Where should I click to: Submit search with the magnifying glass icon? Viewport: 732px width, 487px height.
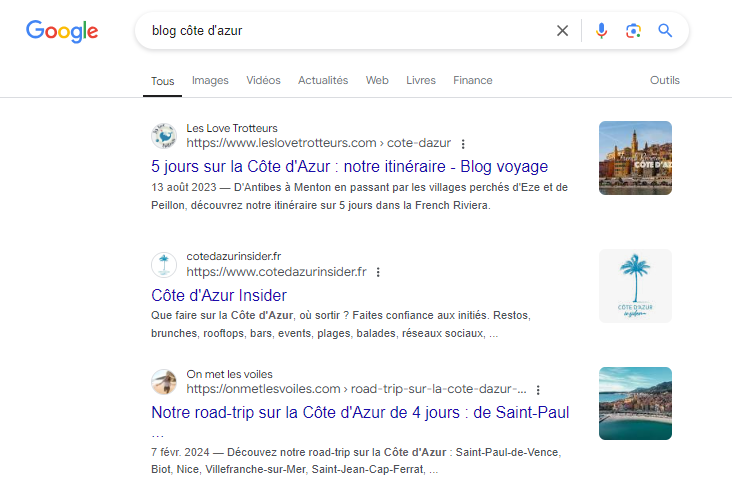coord(665,31)
